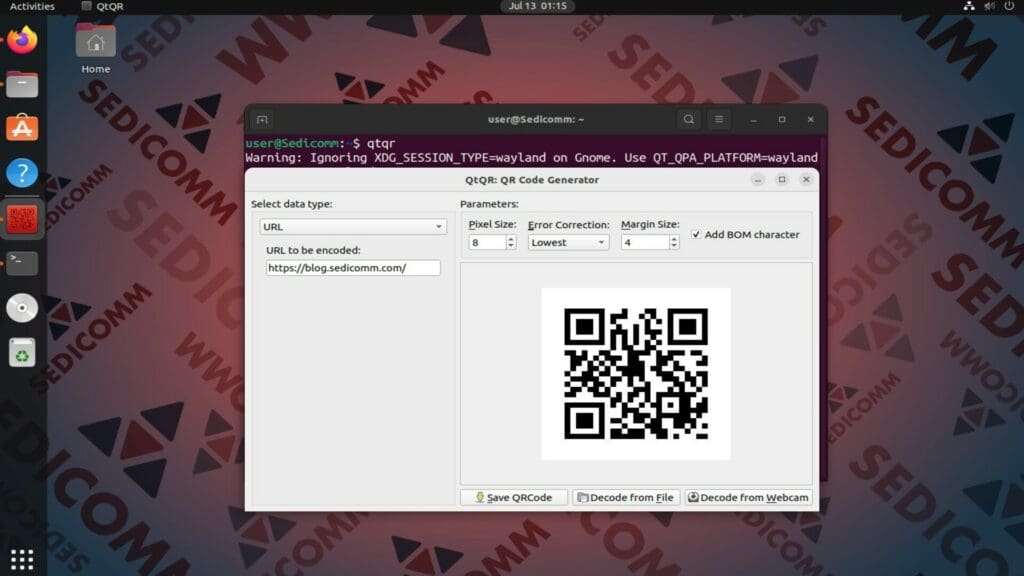1024x576 pixels.
Task: Launch Ubuntu Software from the dock
Action: pyautogui.click(x=22, y=128)
